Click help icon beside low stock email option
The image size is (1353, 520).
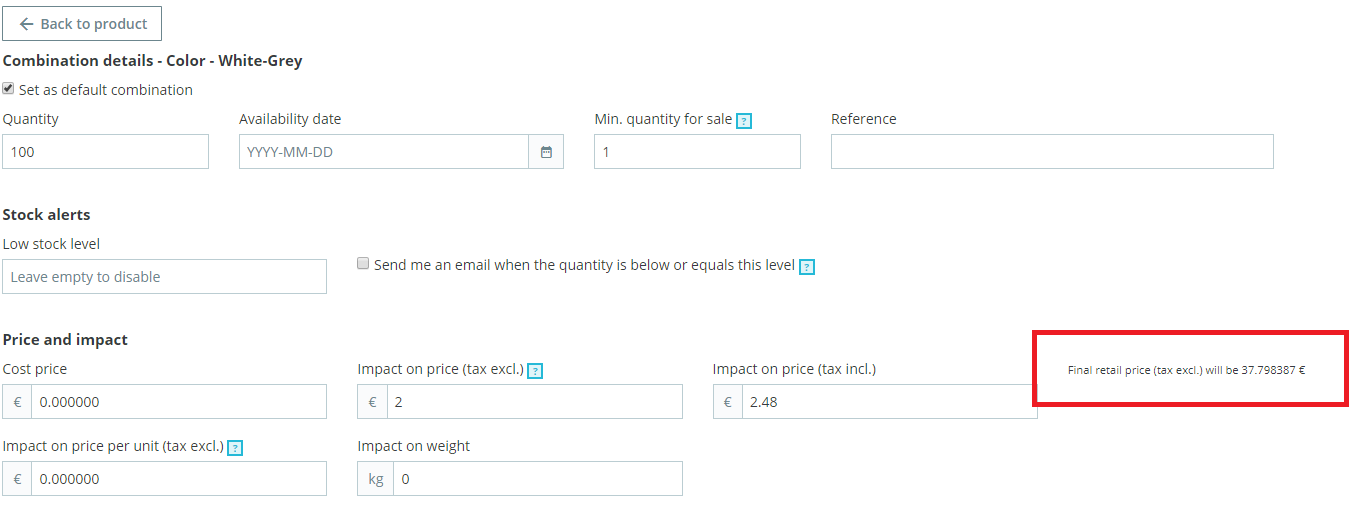pos(807,267)
